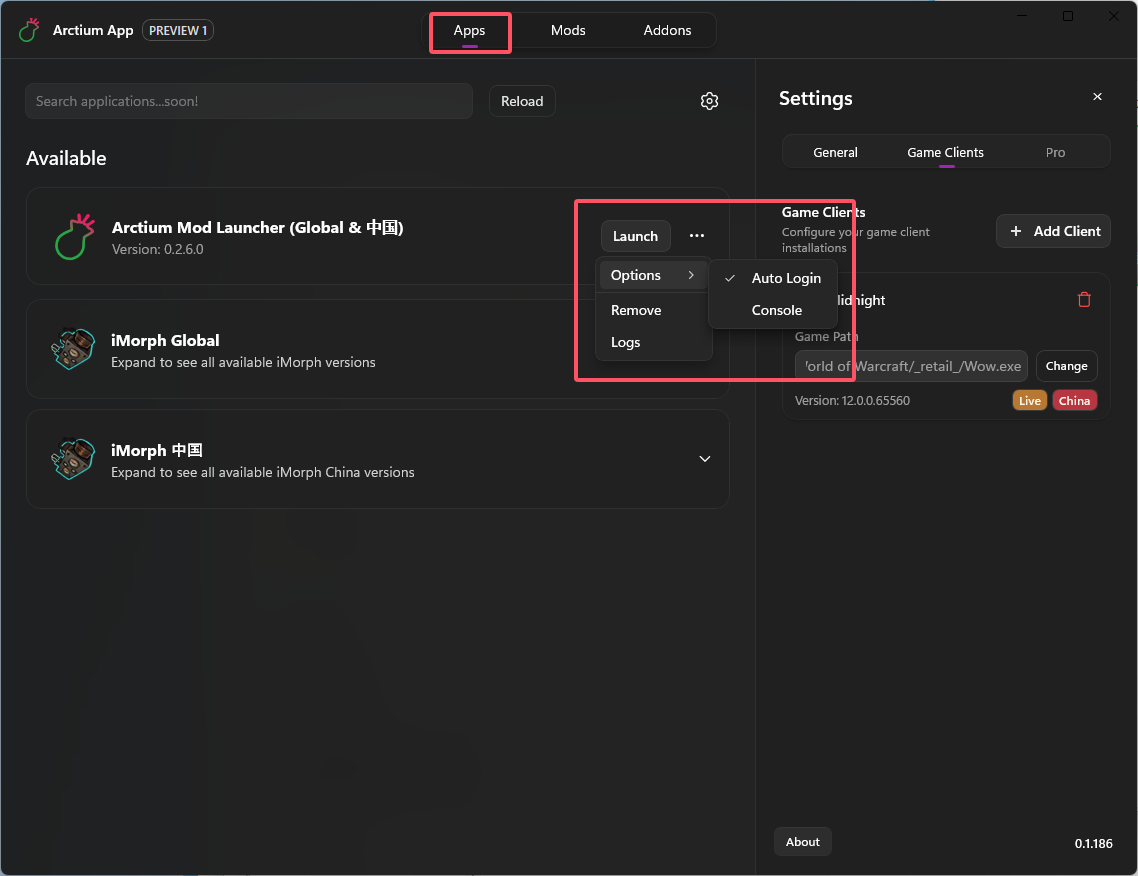Viewport: 1138px width, 876px height.
Task: Choose Remove from the context menu
Action: (x=636, y=310)
